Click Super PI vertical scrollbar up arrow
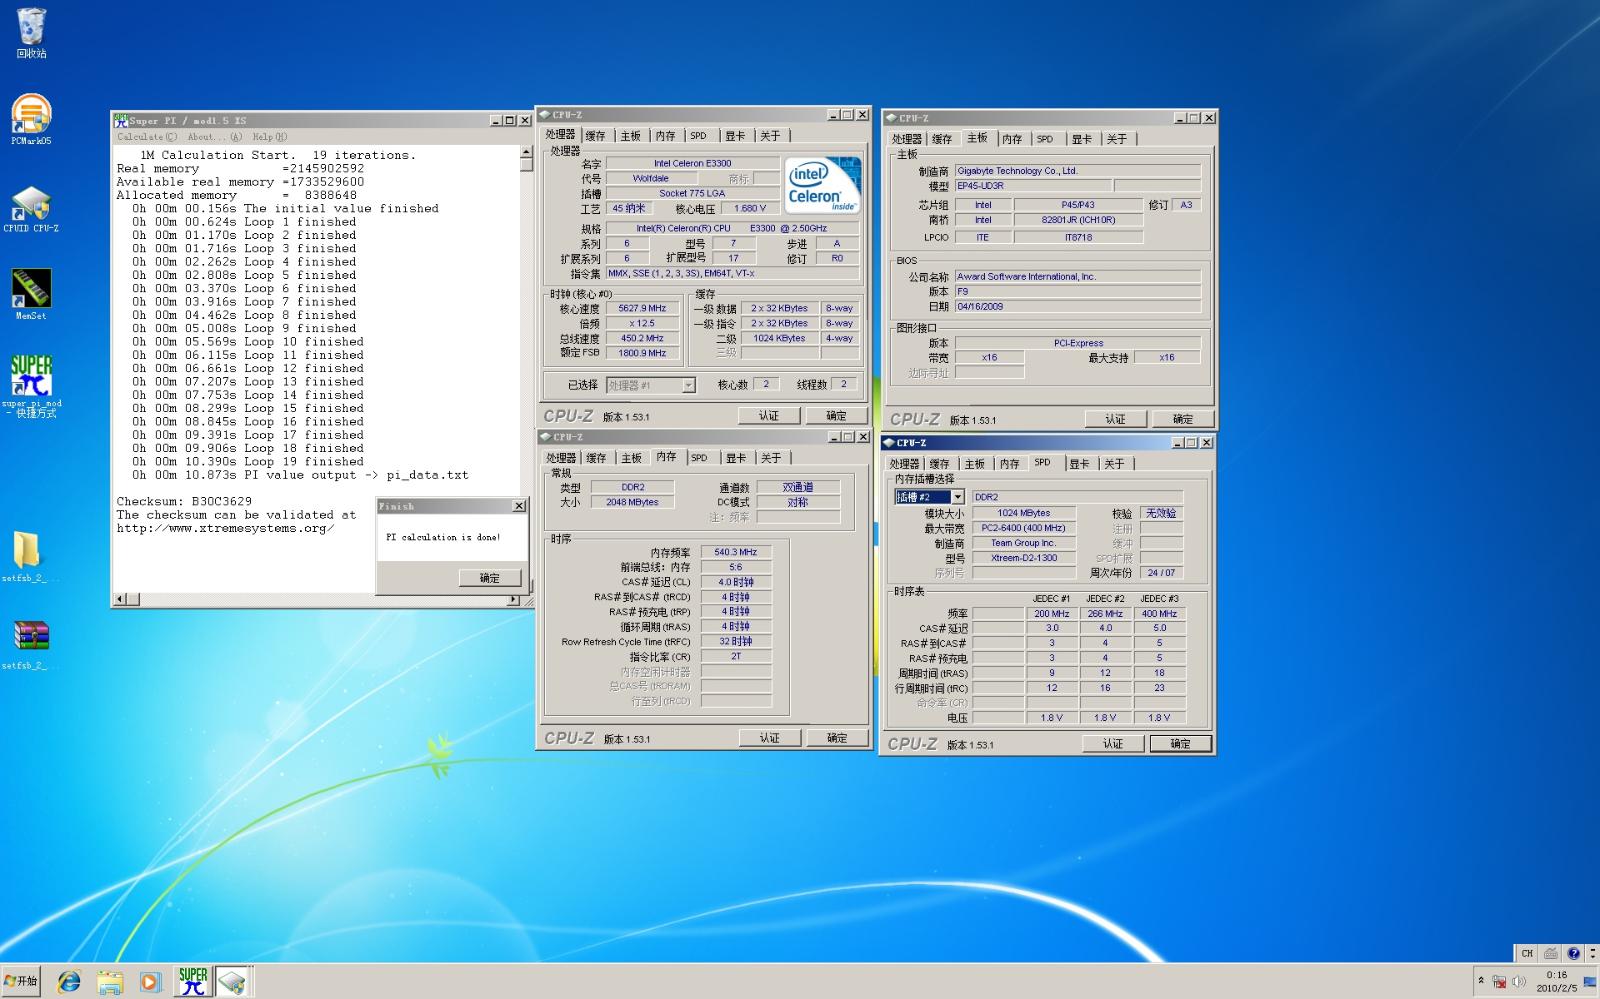The width and height of the screenshot is (1600, 999). [x=526, y=153]
